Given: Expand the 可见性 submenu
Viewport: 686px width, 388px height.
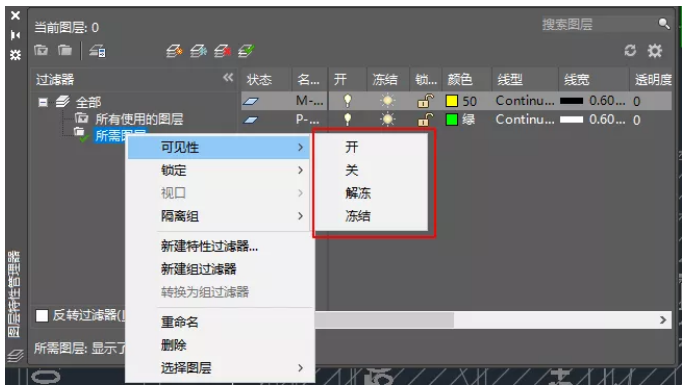Looking at the screenshot, I should click(x=220, y=147).
